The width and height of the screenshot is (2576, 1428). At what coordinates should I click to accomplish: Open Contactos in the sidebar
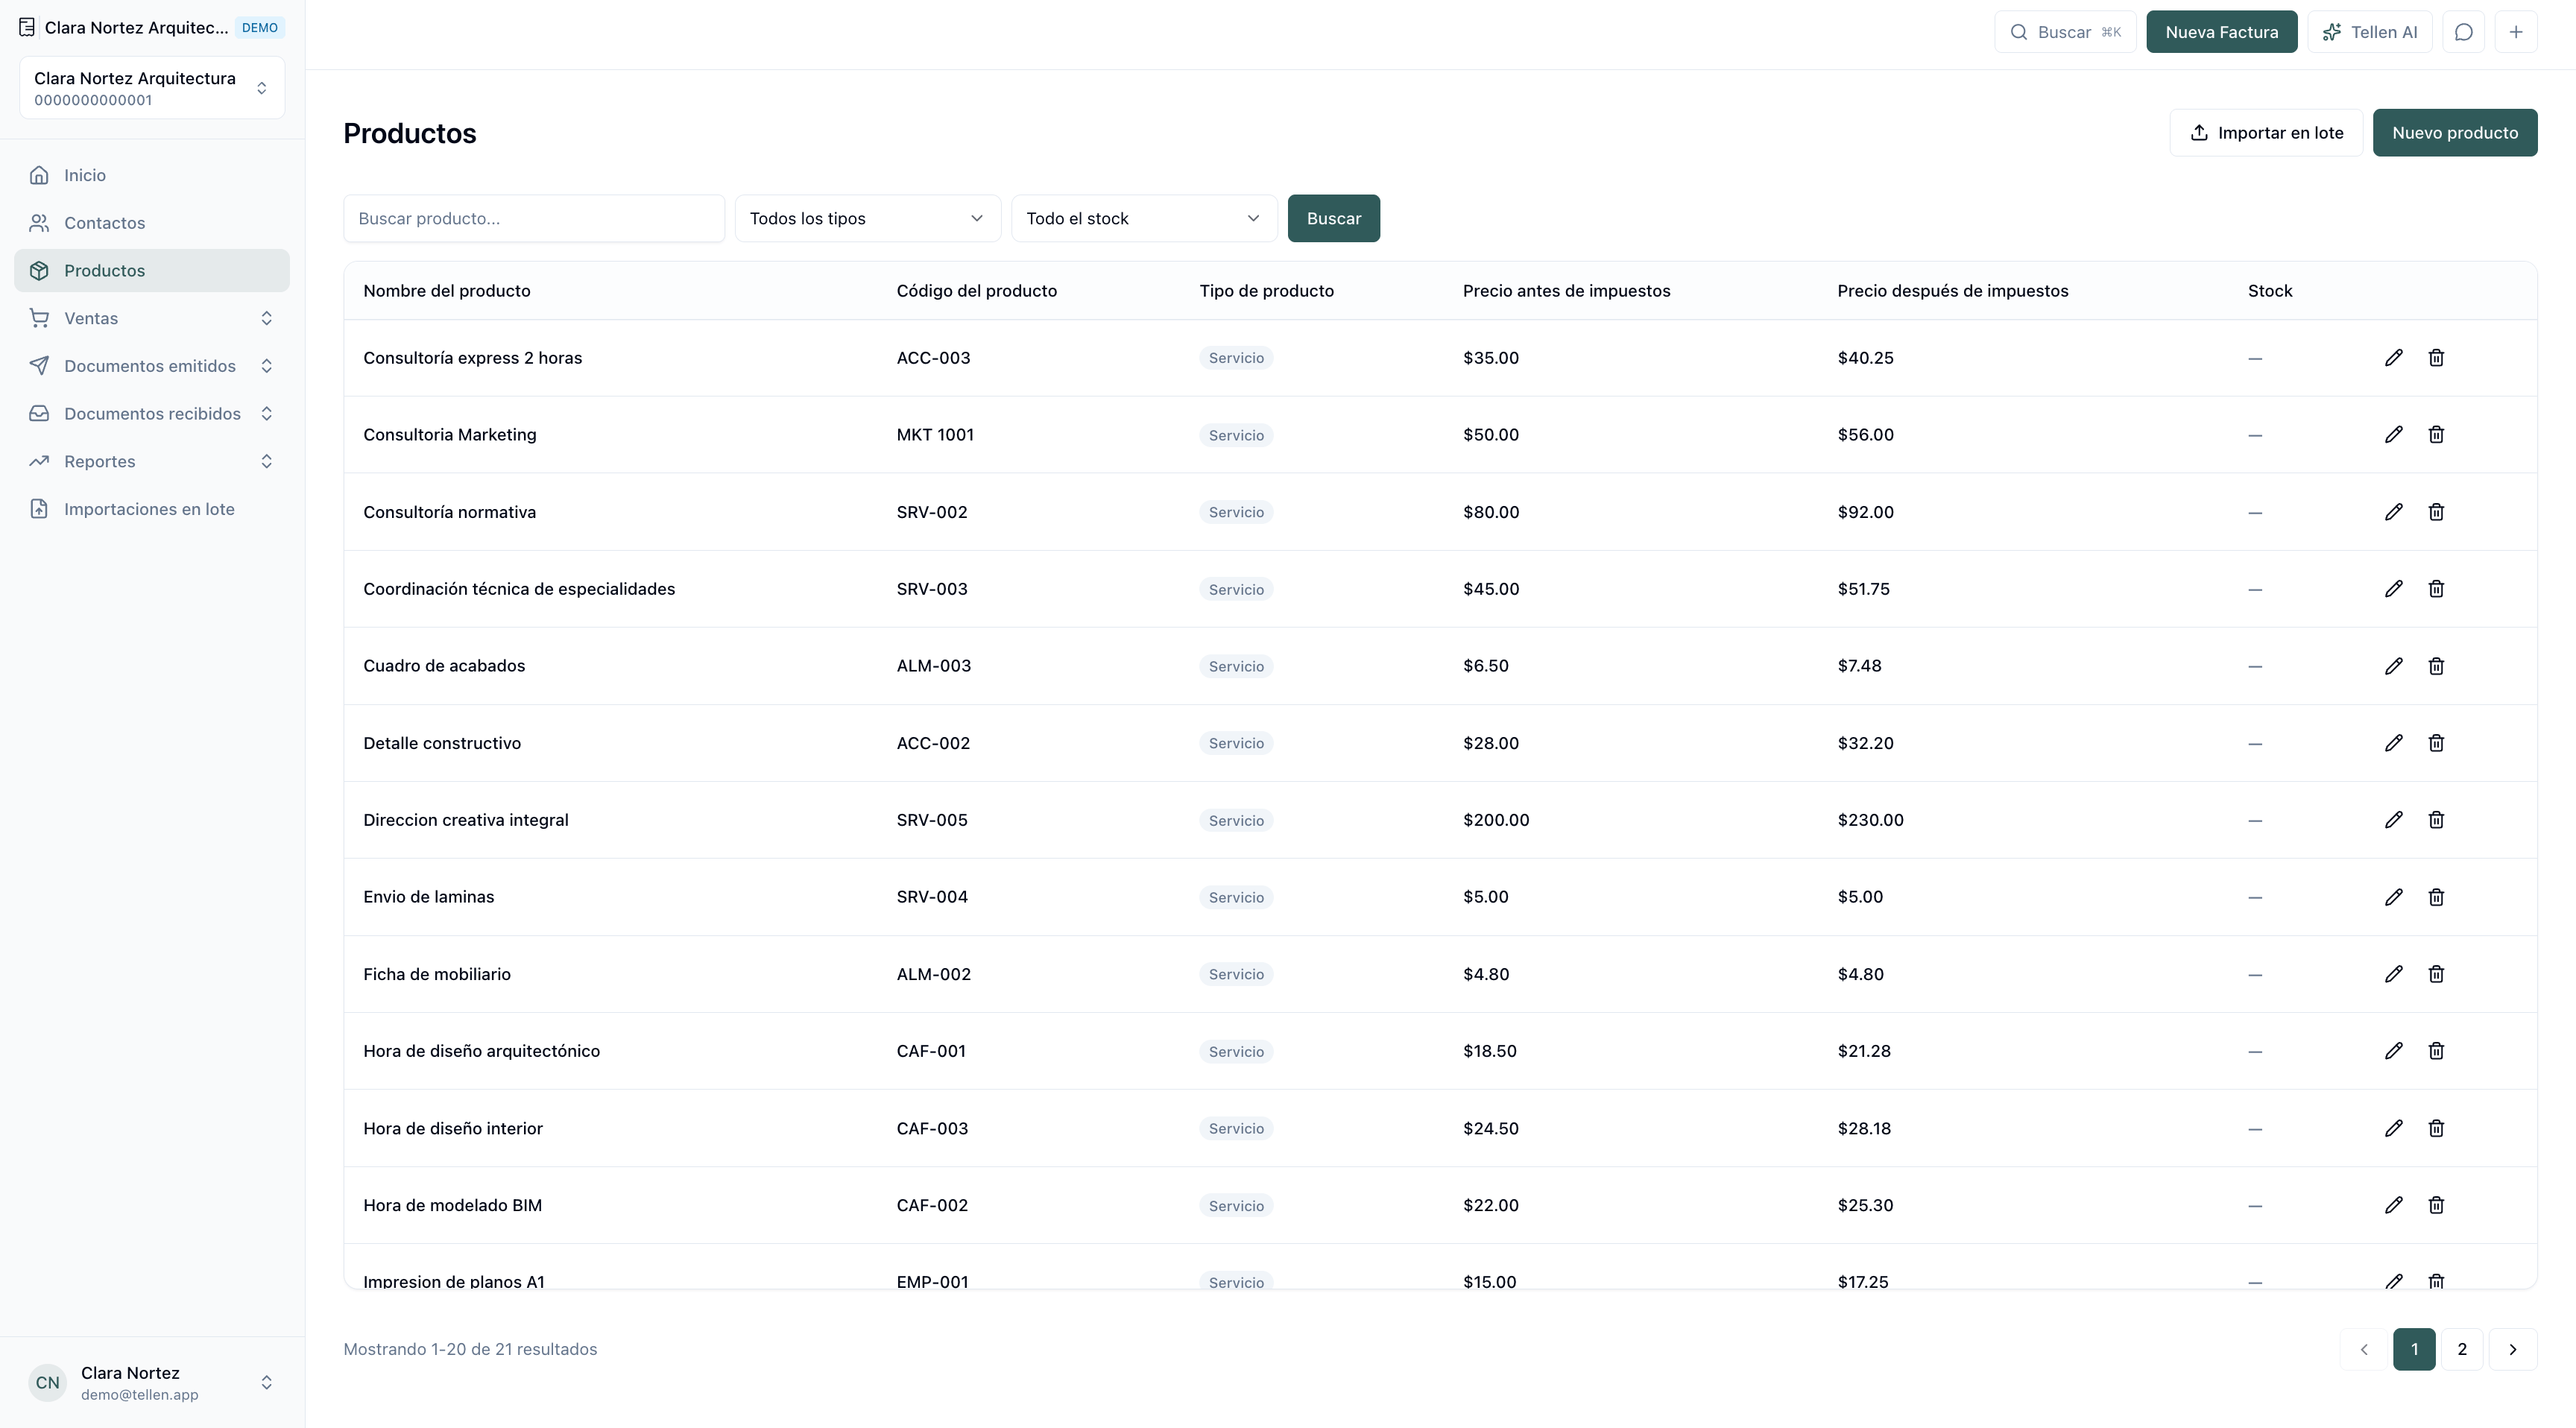coord(152,223)
